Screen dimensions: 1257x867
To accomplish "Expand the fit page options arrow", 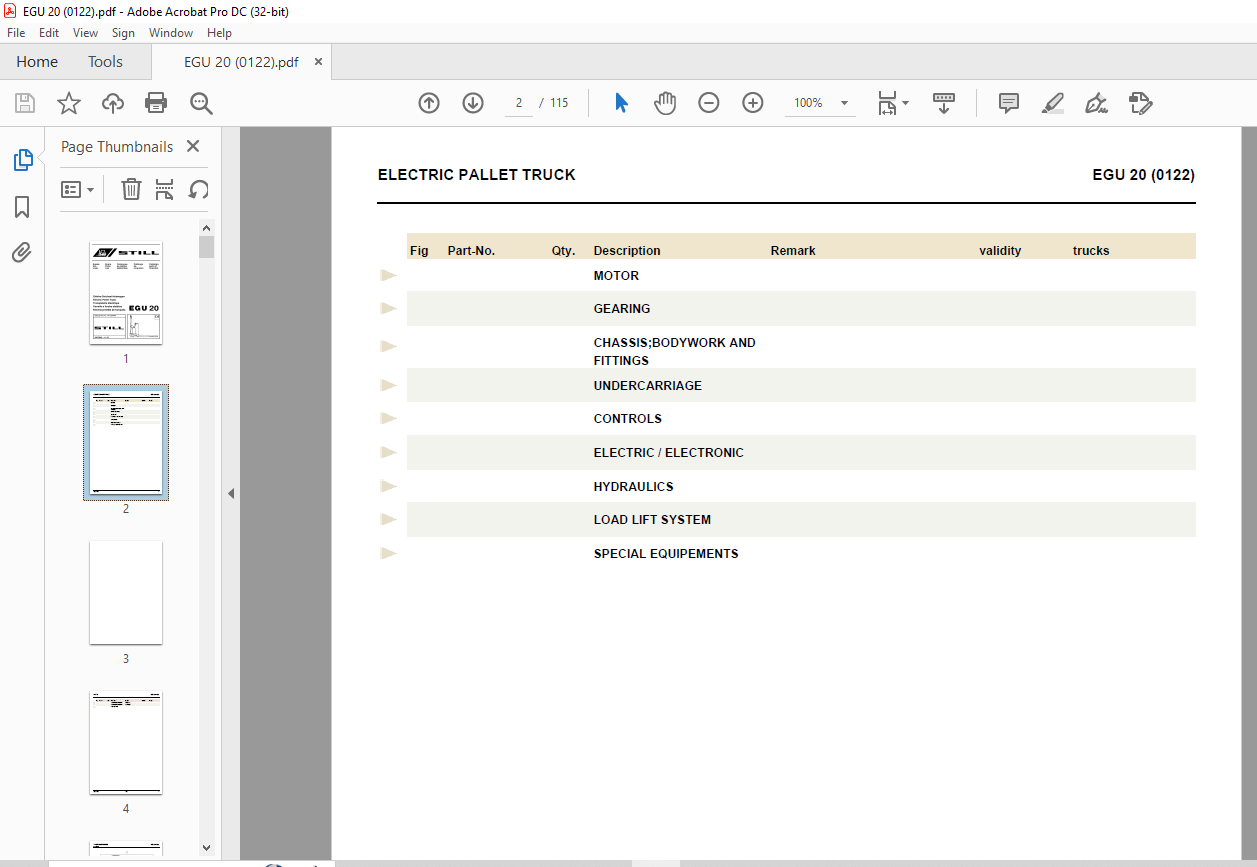I will point(905,103).
